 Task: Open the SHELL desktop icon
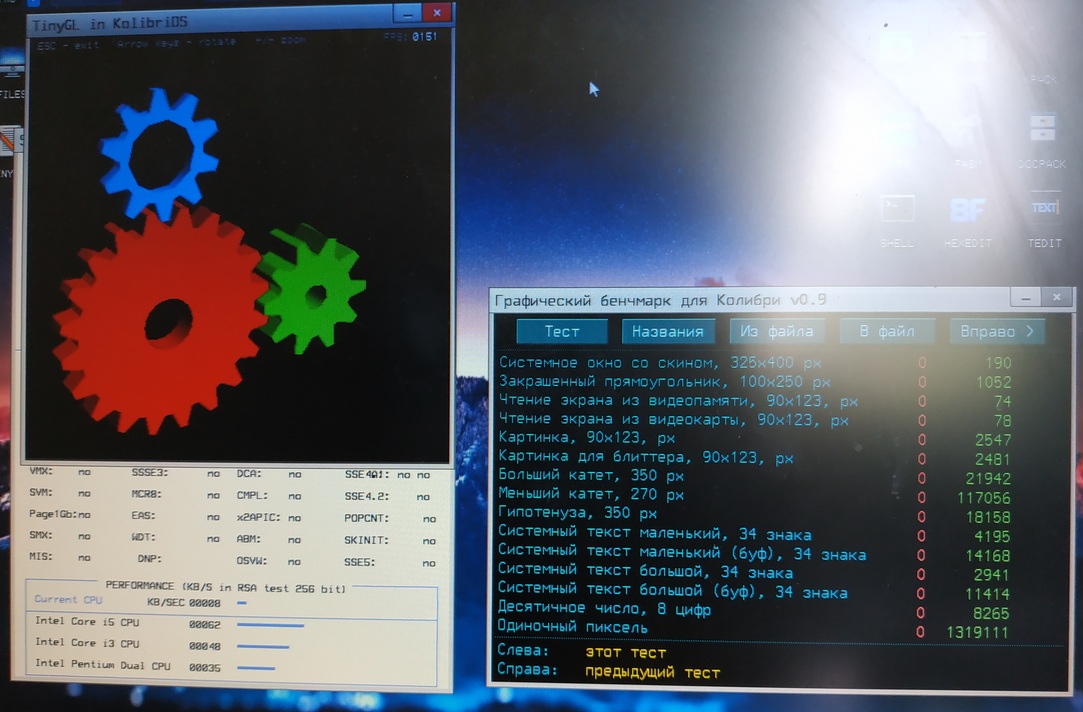point(897,211)
